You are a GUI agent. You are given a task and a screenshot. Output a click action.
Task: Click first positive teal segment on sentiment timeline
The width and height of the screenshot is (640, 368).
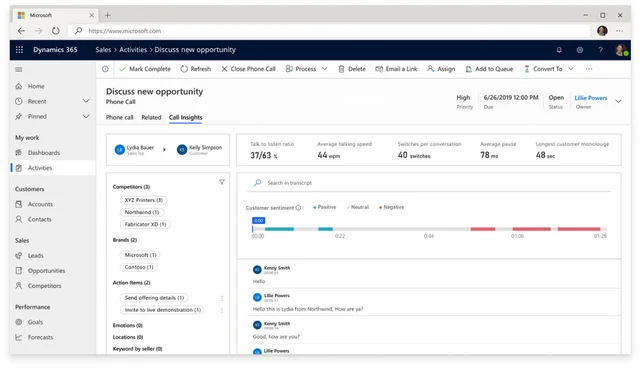pos(279,229)
